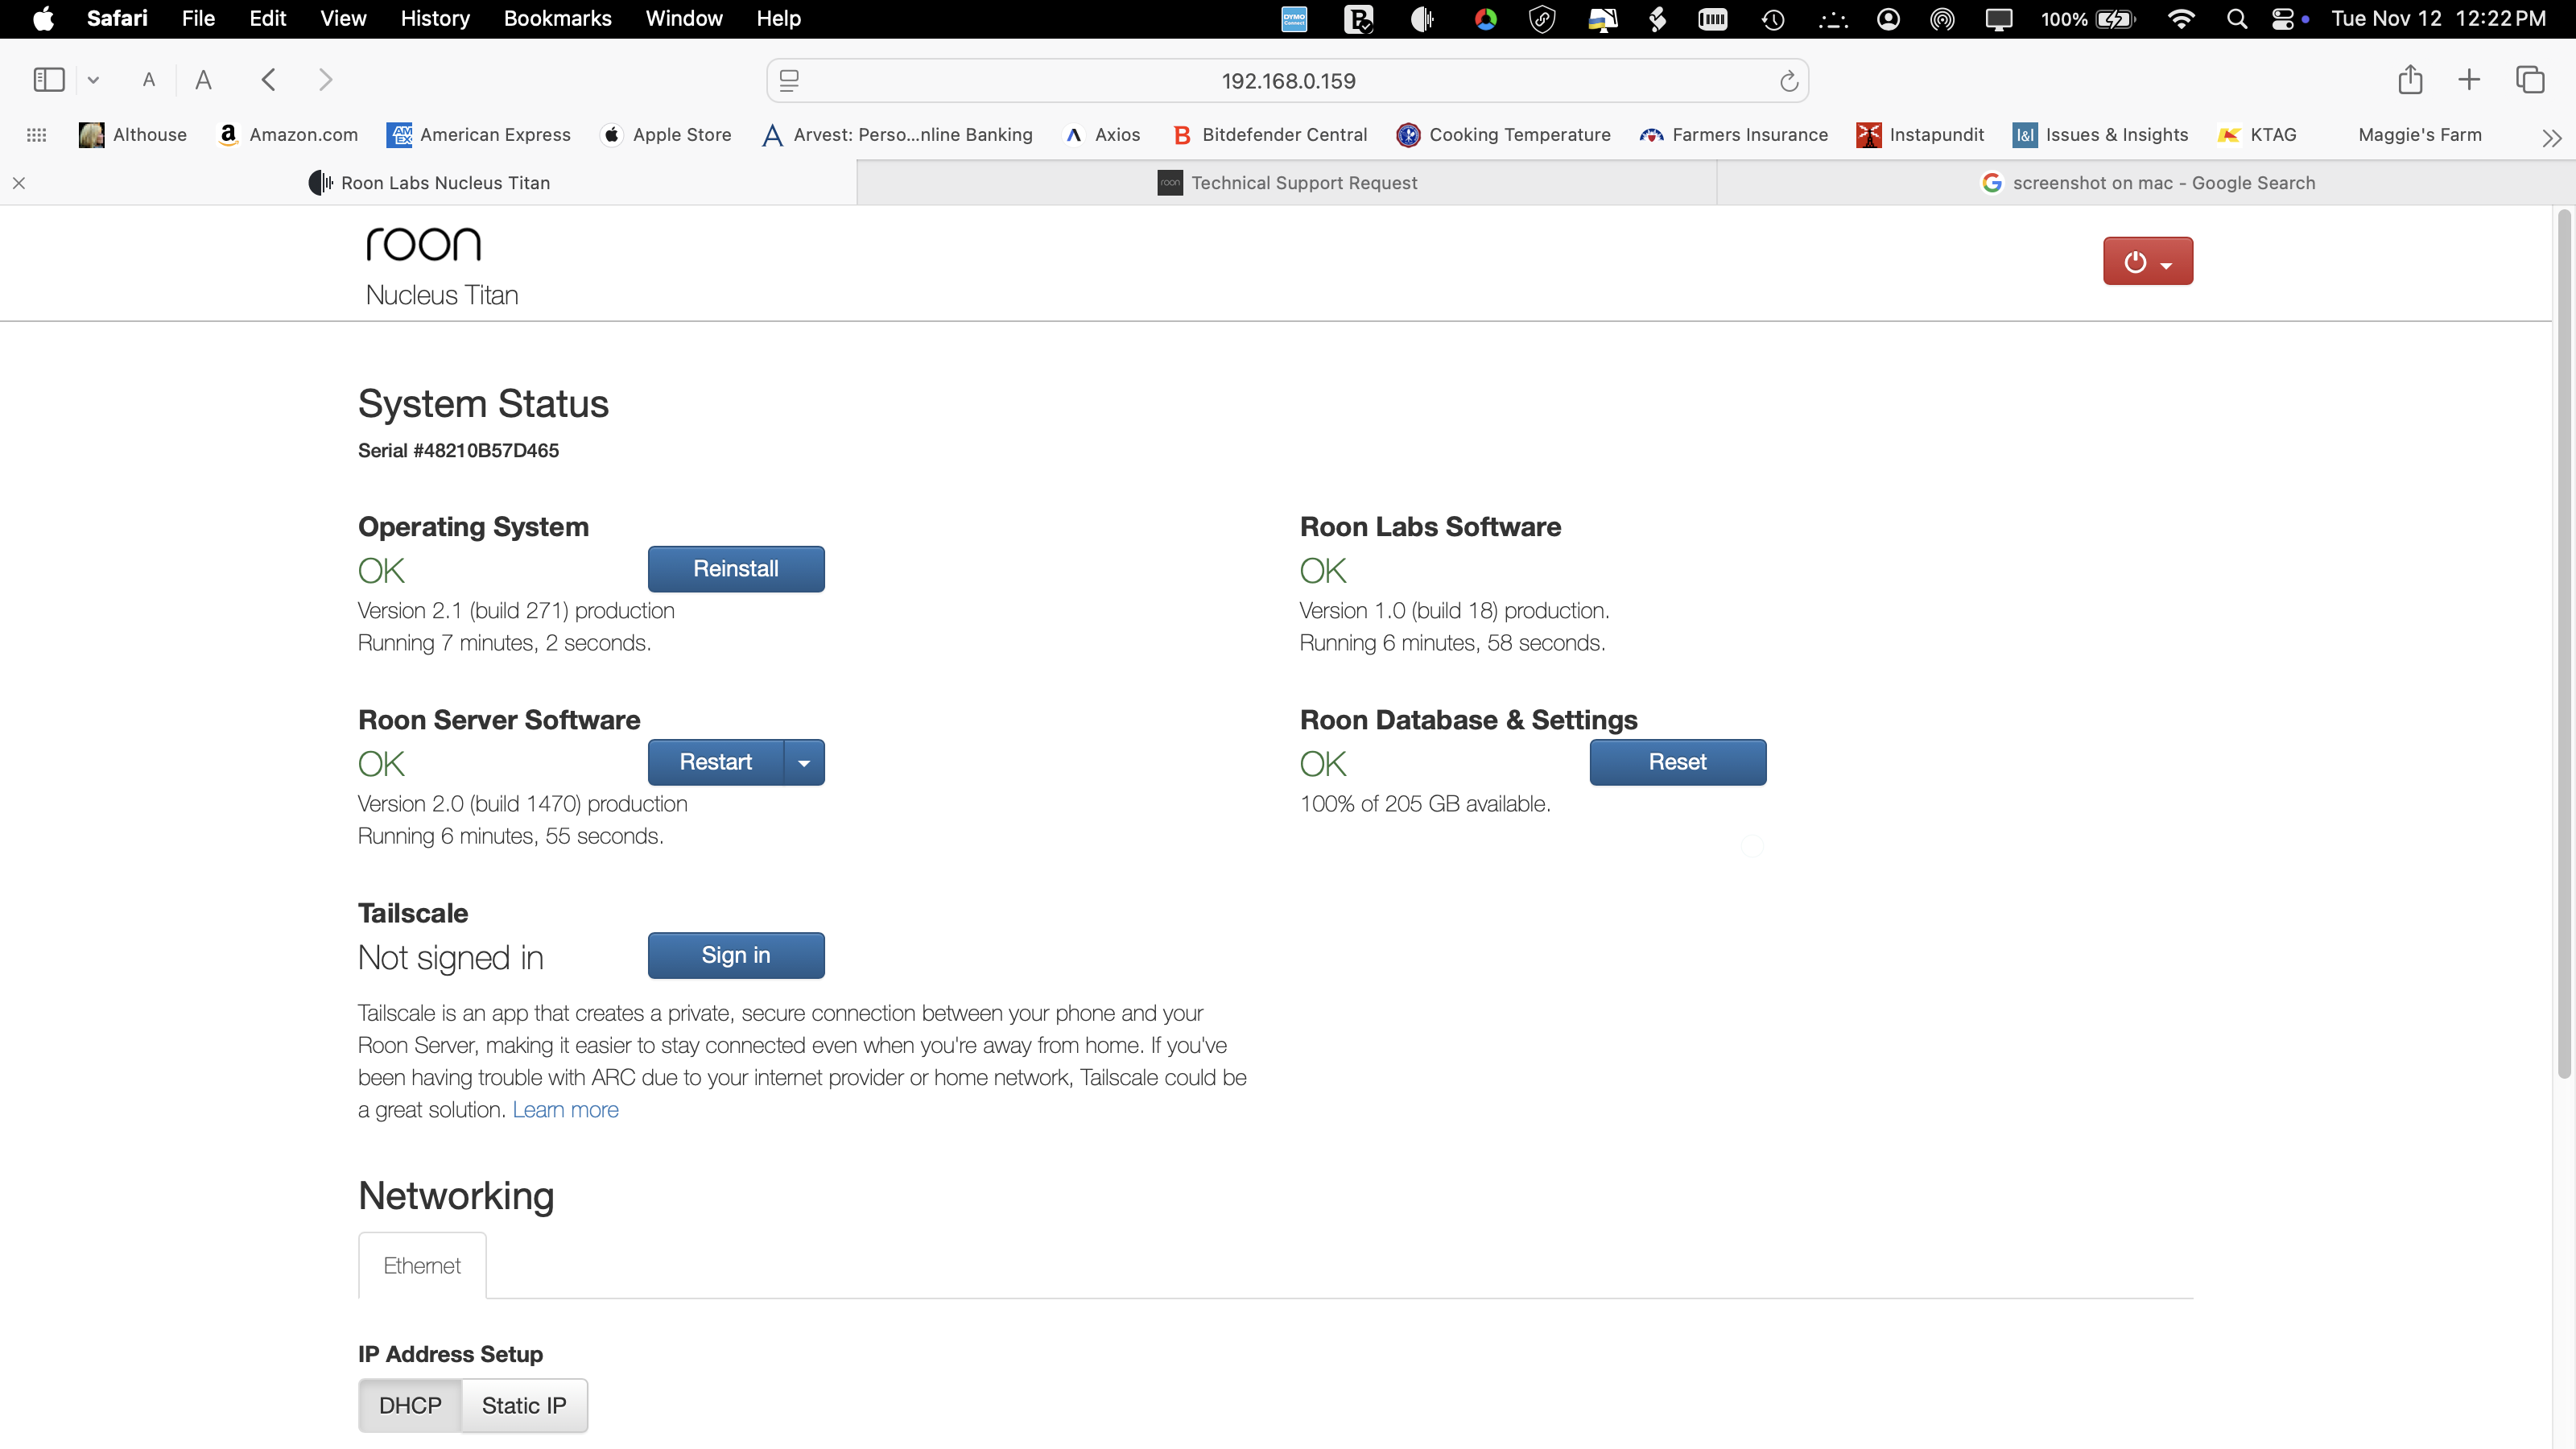Open the AirPlay display mirroring icon
Image resolution: width=2576 pixels, height=1449 pixels.
(1998, 19)
